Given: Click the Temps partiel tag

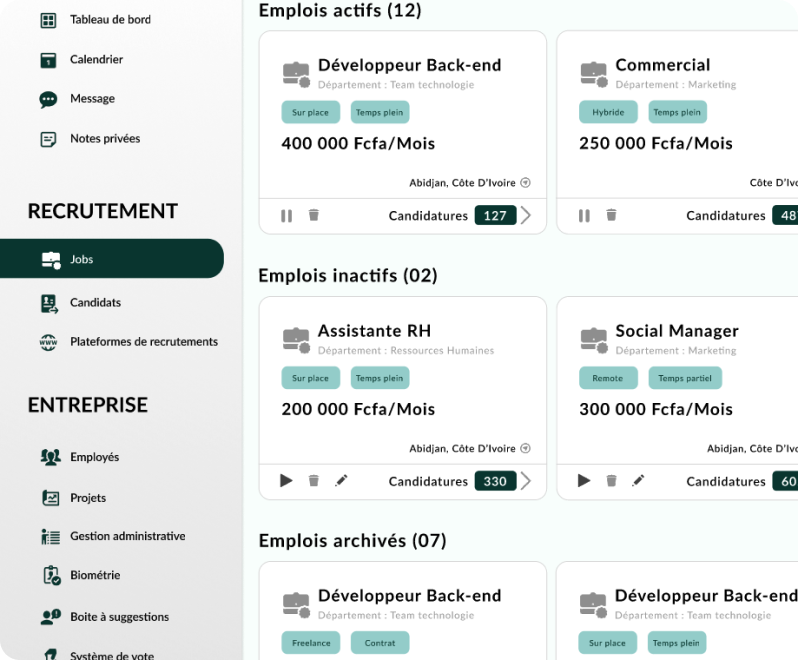Looking at the screenshot, I should pos(685,378).
